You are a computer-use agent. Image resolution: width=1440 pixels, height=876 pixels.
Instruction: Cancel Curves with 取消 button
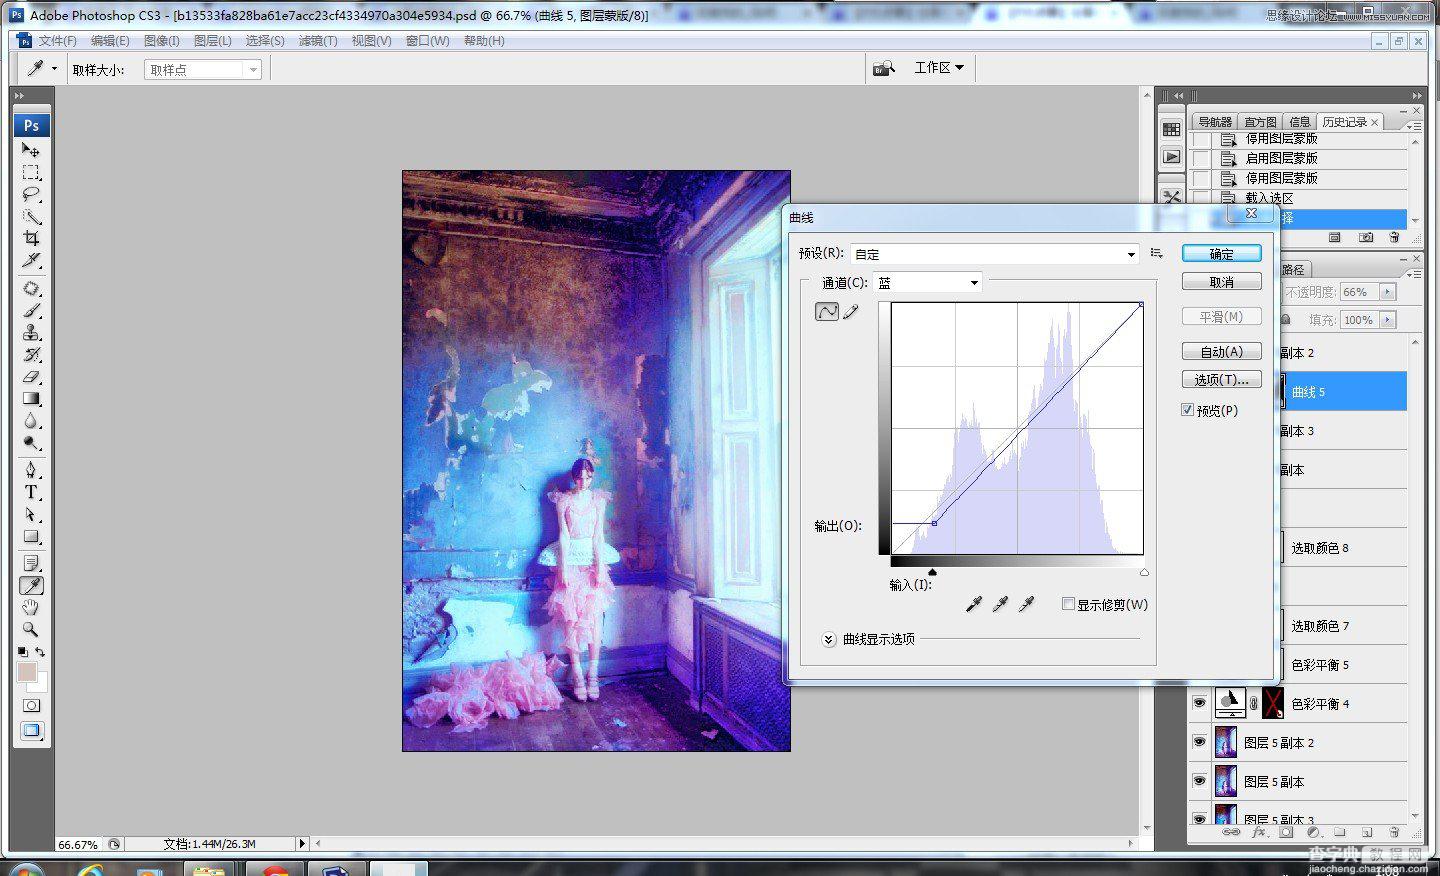1221,282
